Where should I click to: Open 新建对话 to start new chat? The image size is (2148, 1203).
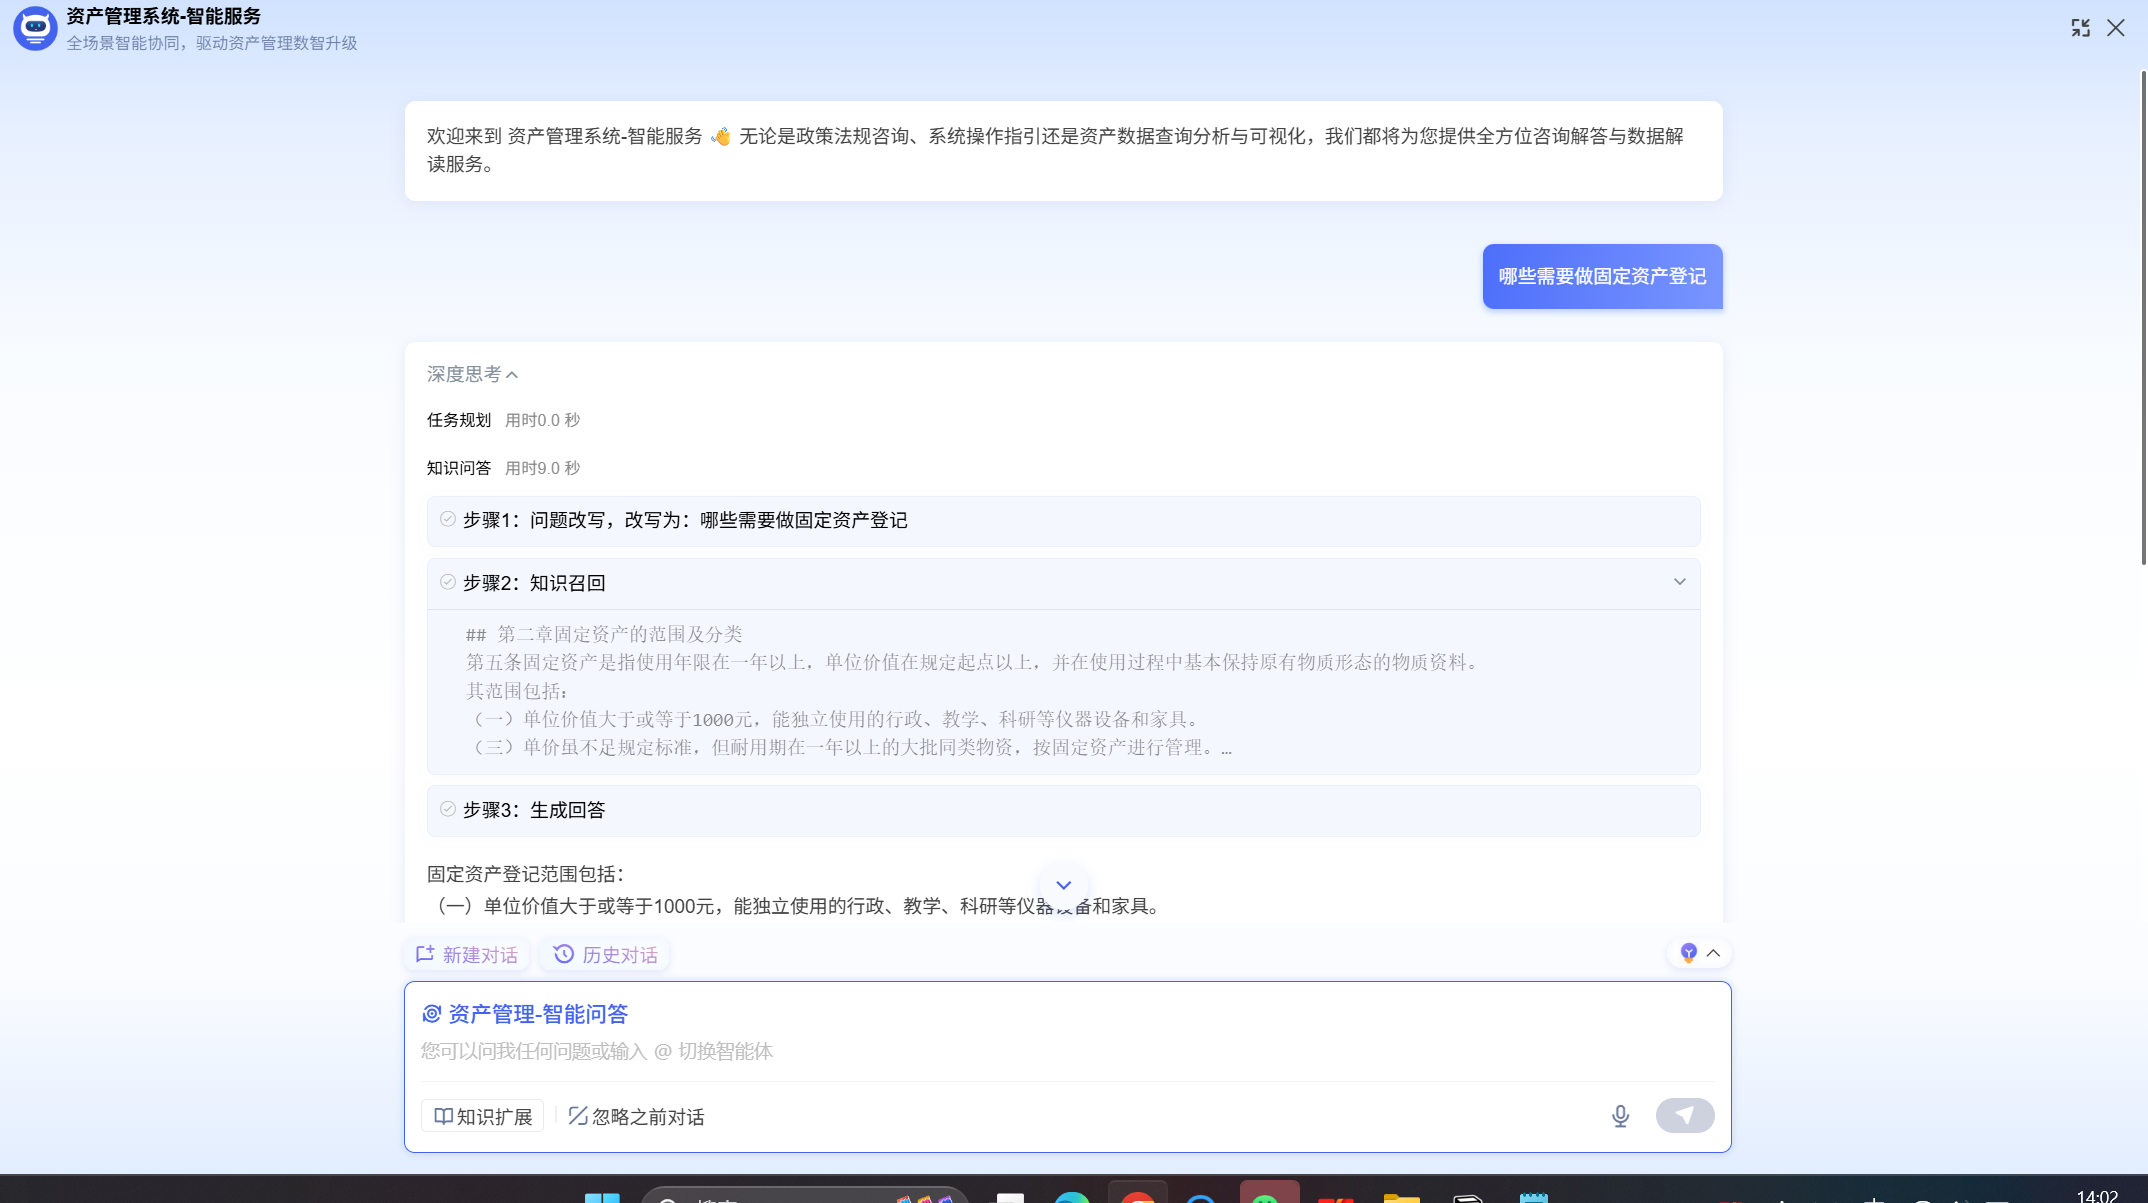[467, 955]
